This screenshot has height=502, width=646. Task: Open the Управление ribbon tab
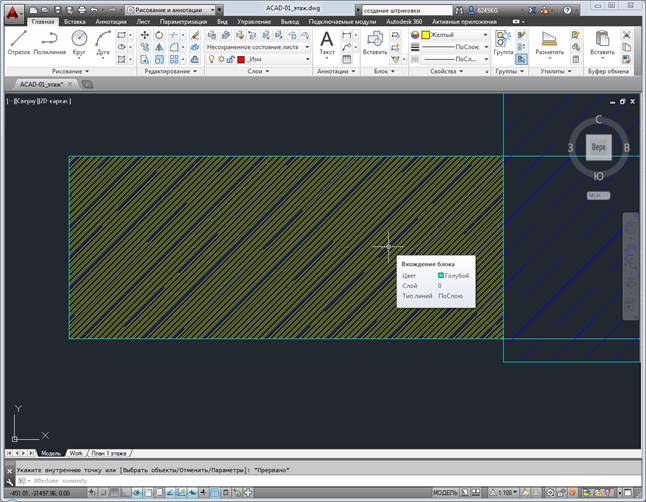pos(254,21)
